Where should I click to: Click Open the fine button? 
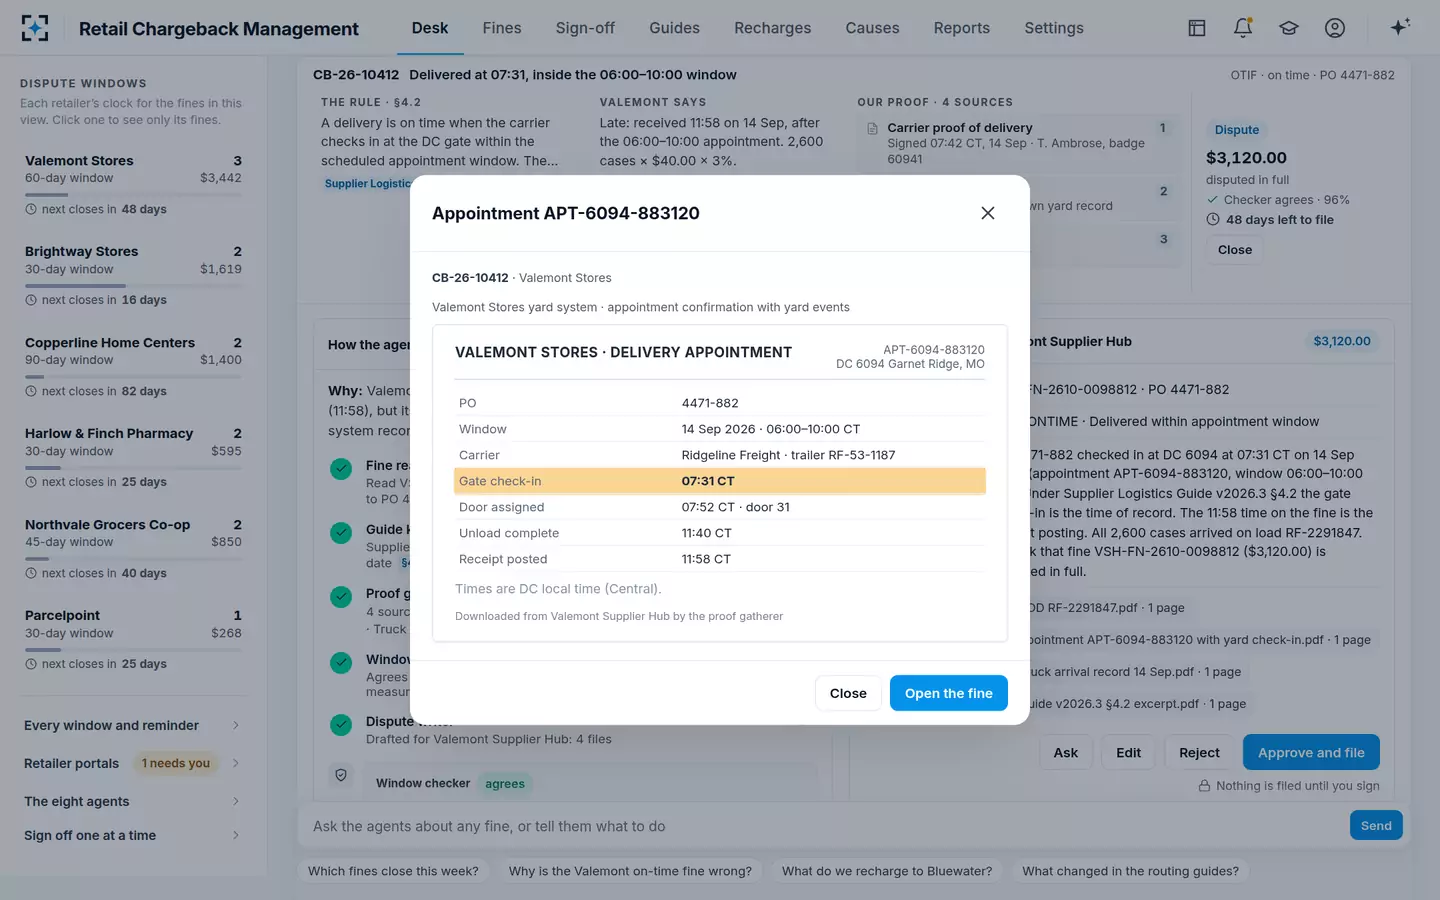click(949, 693)
